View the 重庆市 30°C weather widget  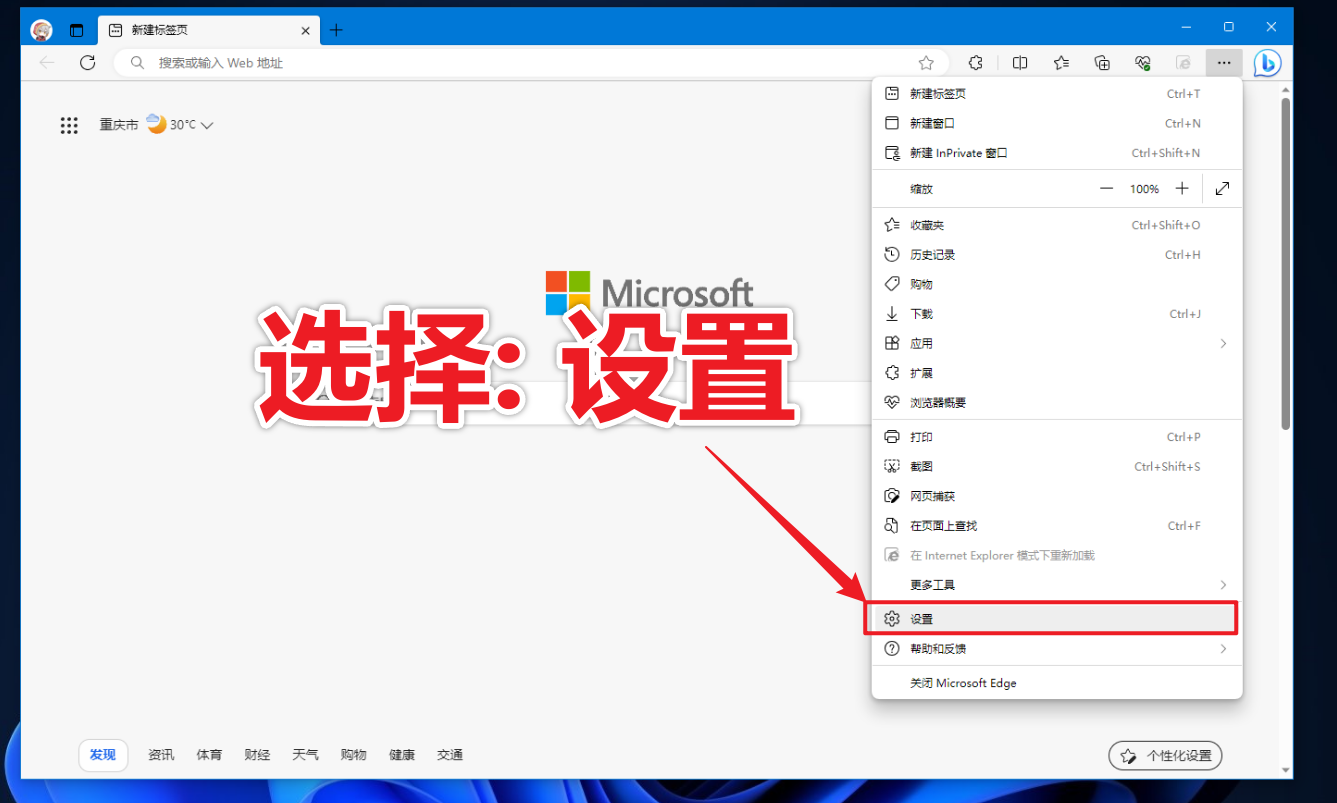coord(156,125)
